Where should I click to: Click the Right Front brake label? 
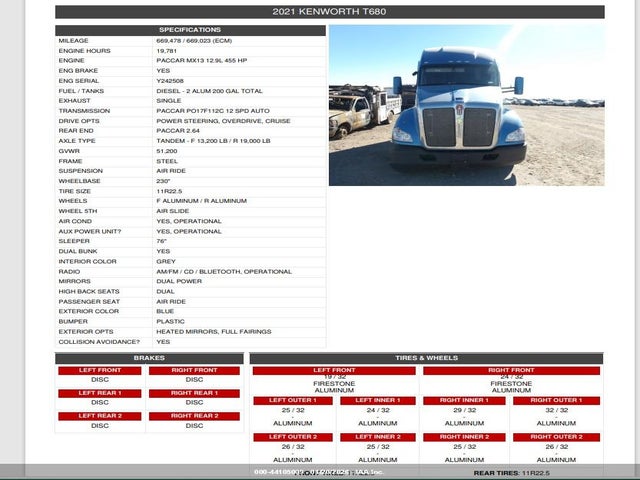coord(194,370)
